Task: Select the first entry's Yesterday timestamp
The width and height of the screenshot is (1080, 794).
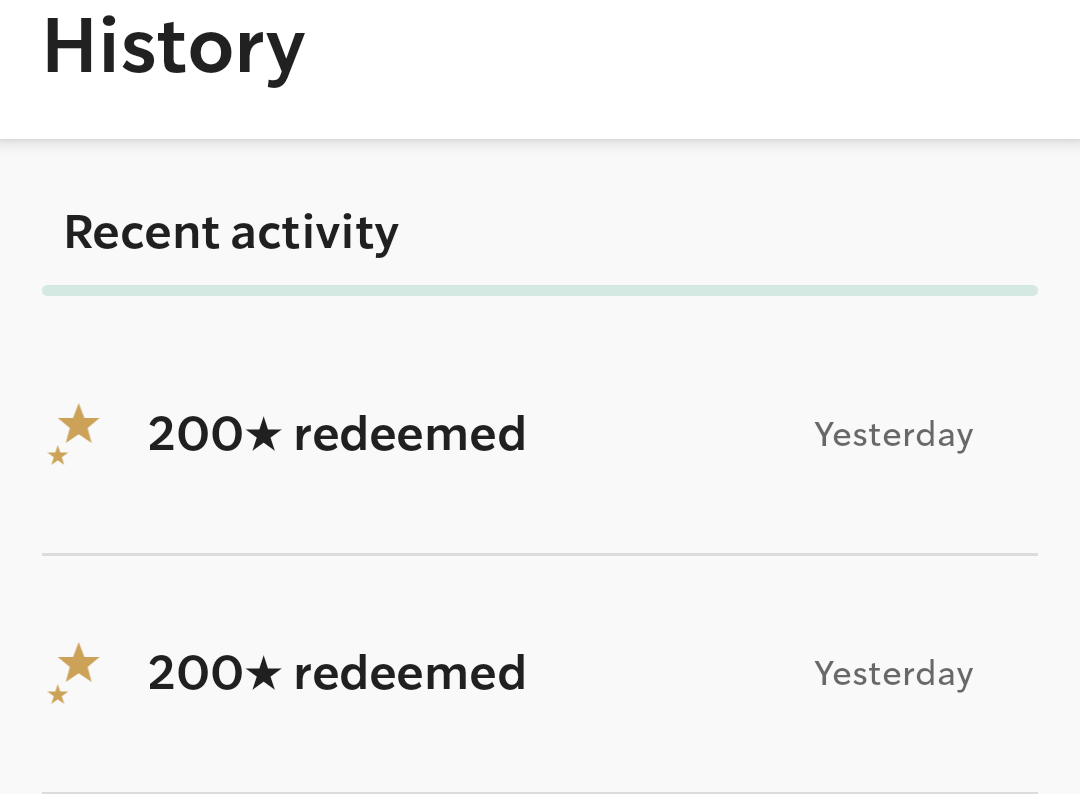Action: (893, 435)
